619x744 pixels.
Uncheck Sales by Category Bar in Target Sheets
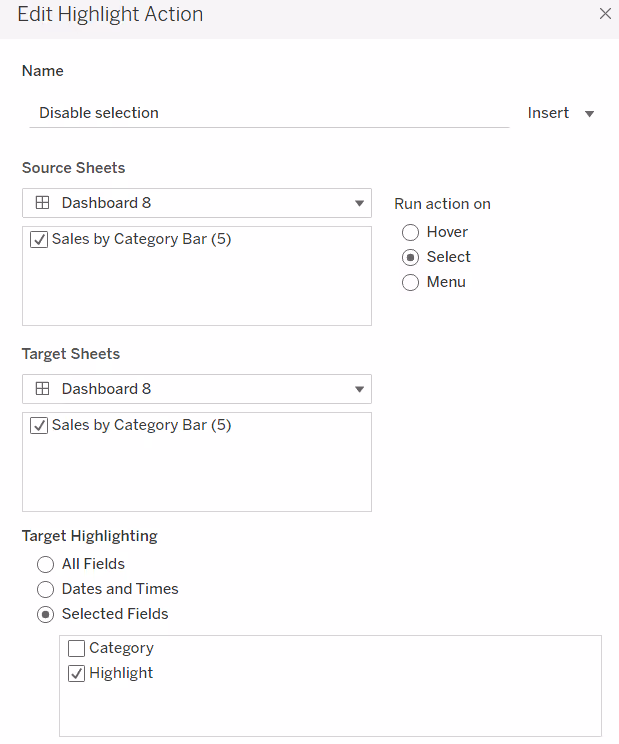coord(40,426)
